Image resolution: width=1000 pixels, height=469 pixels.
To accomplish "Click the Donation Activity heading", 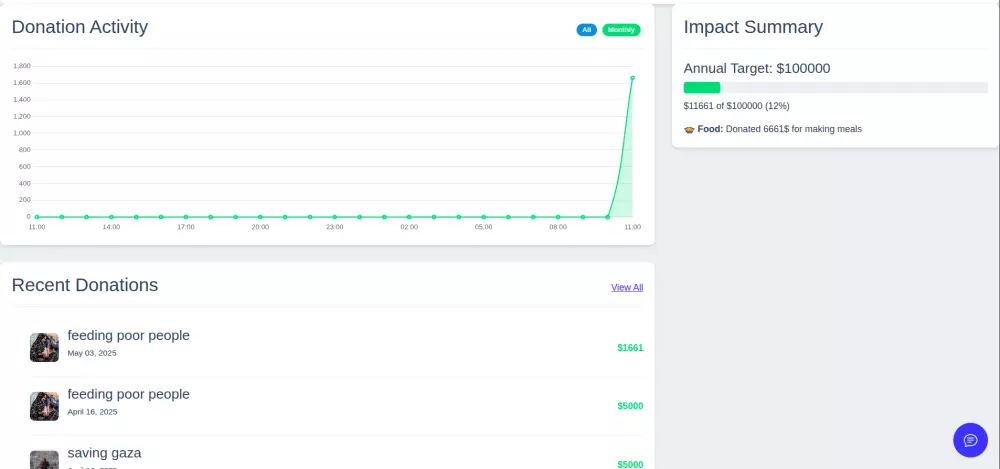I will 80,27.
